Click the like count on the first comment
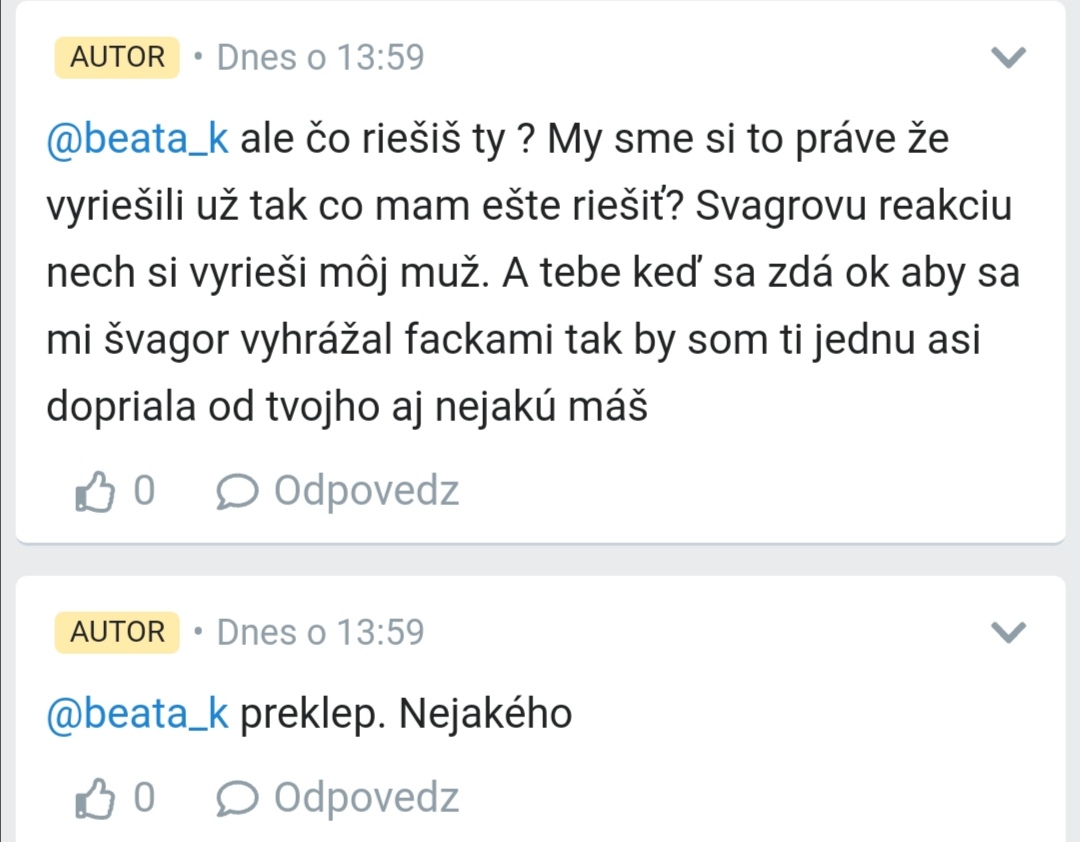The height and width of the screenshot is (842, 1080). point(144,491)
